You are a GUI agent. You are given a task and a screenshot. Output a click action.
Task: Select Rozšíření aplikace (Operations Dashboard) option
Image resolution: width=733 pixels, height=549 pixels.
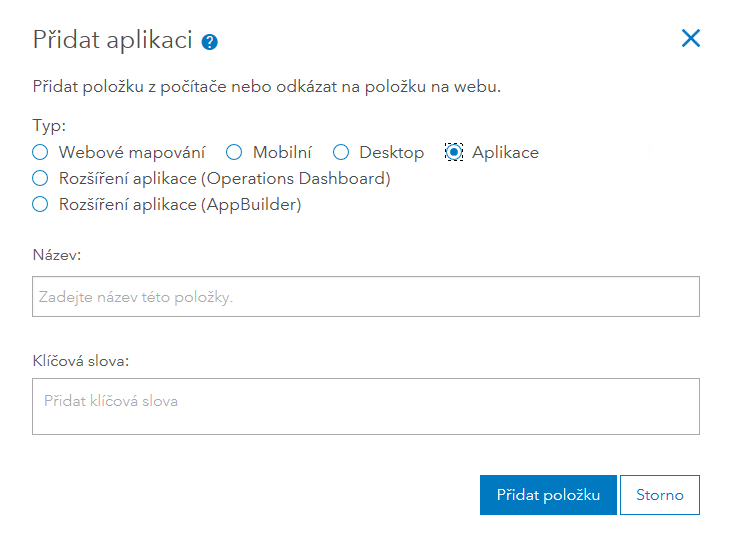point(40,179)
